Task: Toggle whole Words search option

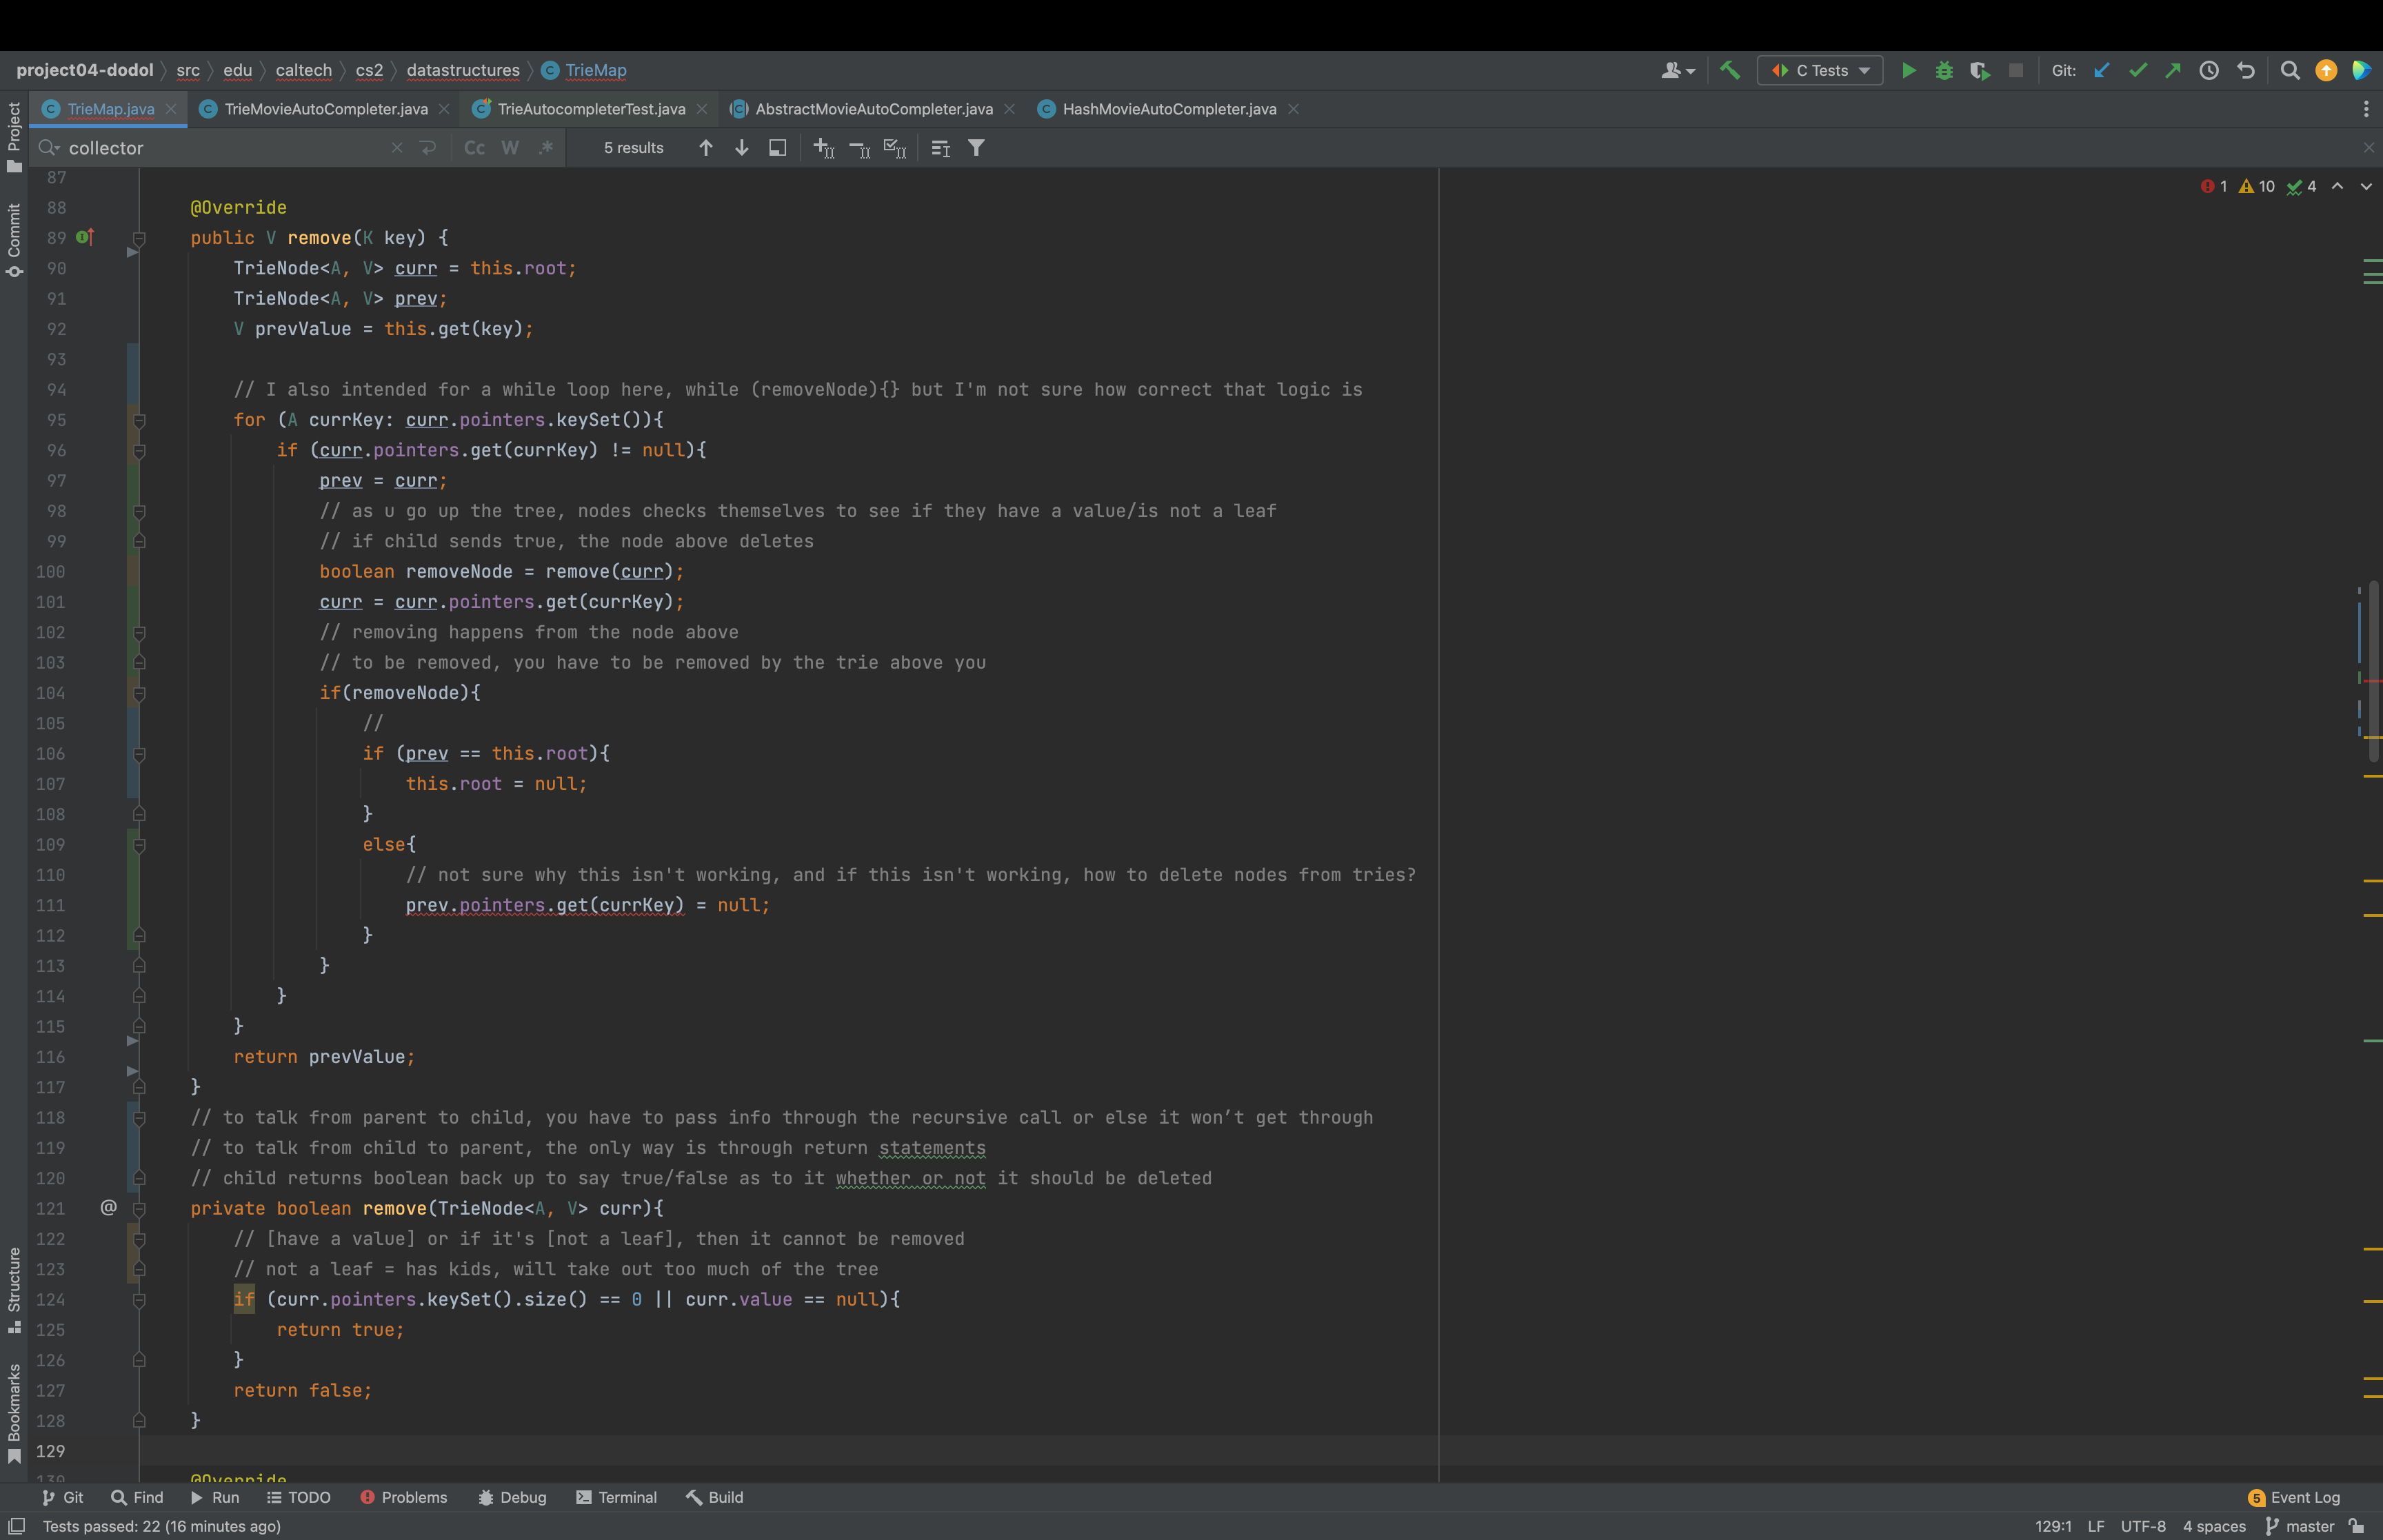Action: tap(510, 148)
